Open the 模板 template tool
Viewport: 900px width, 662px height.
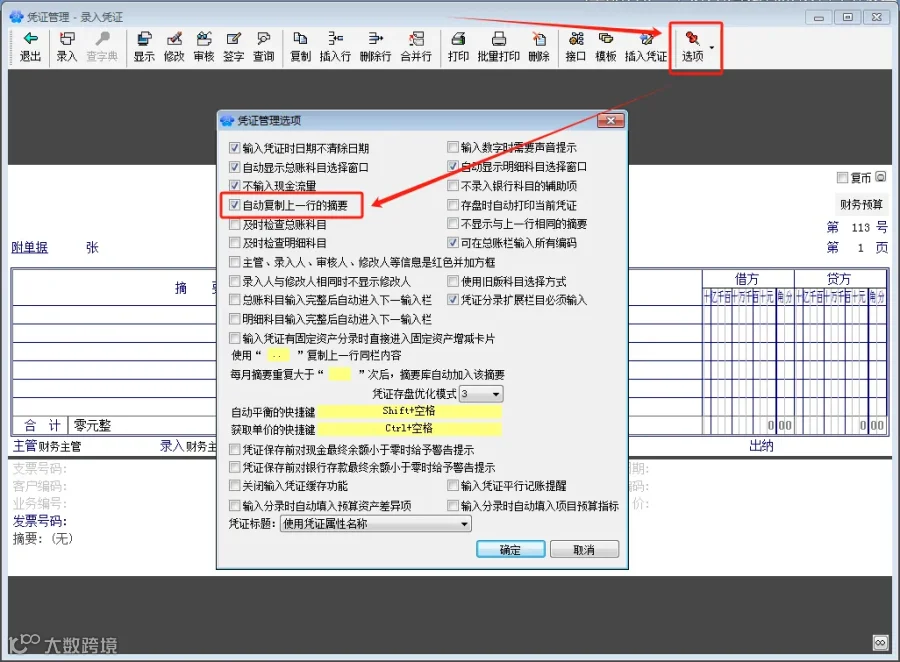[606, 47]
